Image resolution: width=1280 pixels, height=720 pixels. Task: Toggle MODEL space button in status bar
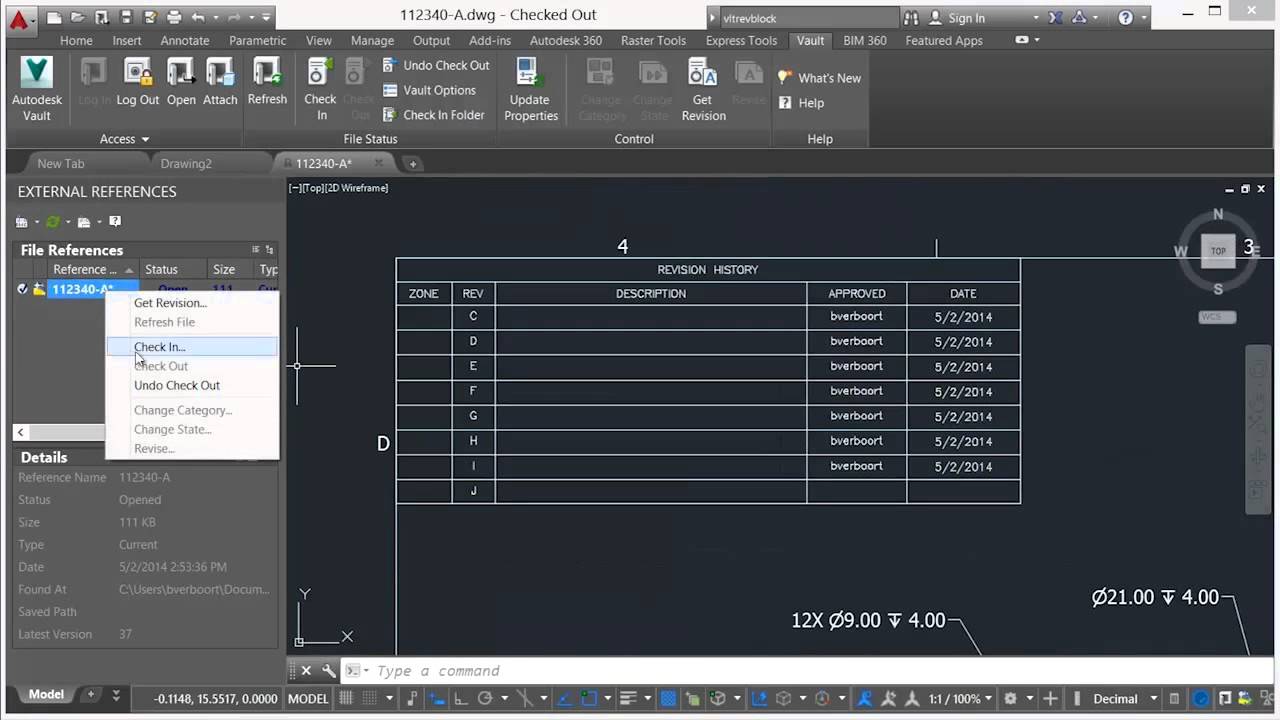pyautogui.click(x=308, y=698)
